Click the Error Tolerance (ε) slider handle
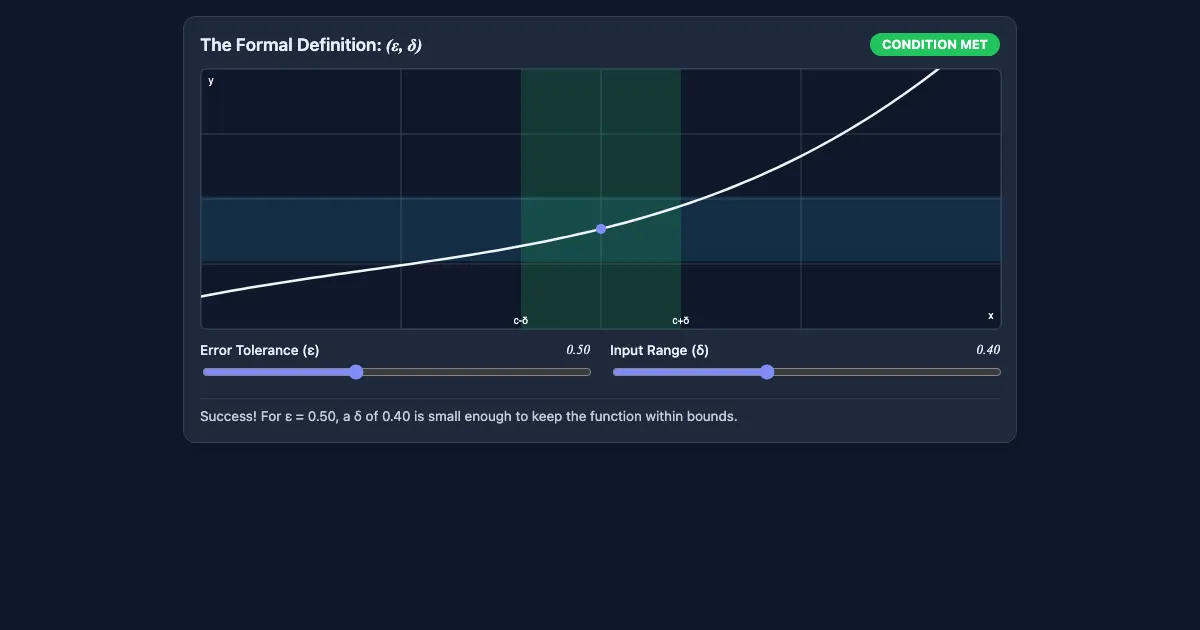The width and height of the screenshot is (1200, 630). 356,372
